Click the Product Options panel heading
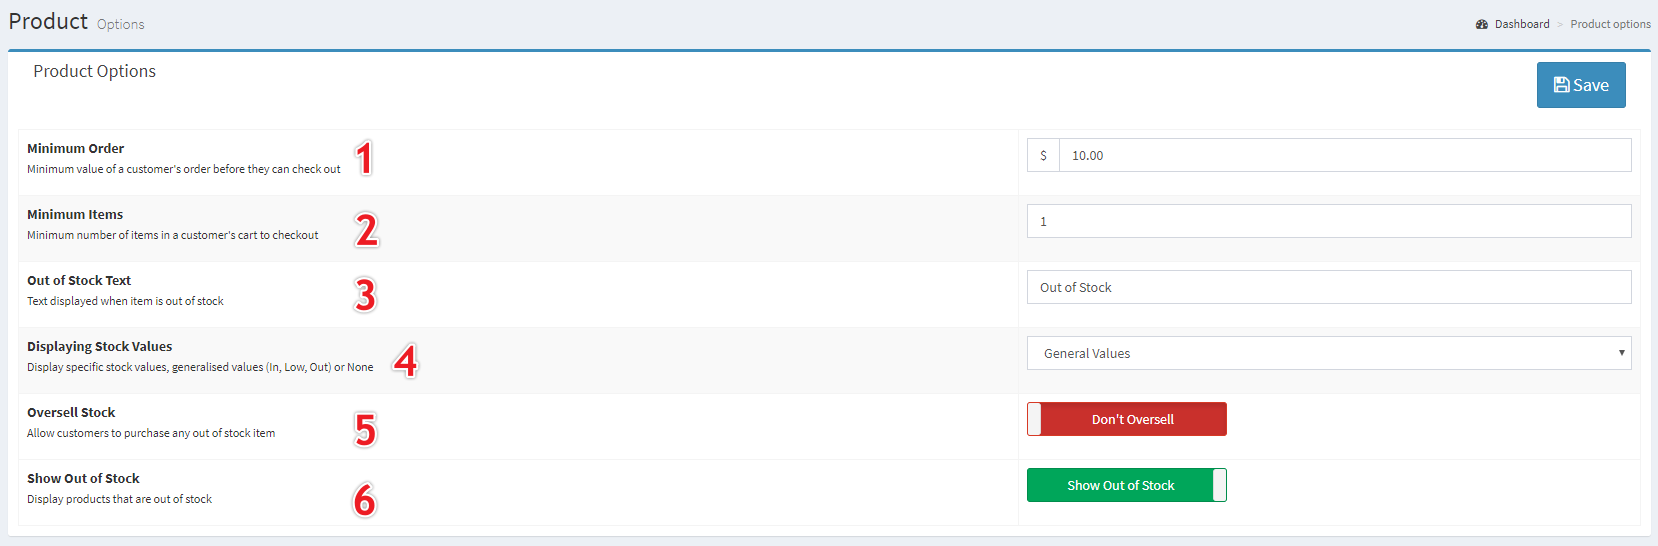Screen dimensions: 1658x546 [94, 71]
